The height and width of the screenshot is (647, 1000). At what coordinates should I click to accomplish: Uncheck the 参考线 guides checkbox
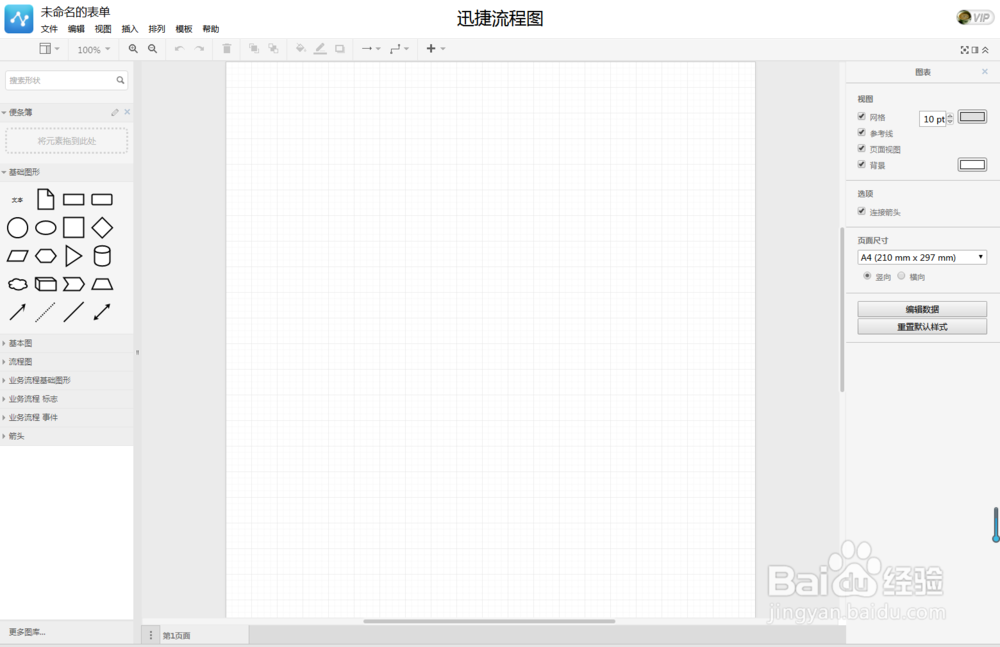(x=862, y=132)
